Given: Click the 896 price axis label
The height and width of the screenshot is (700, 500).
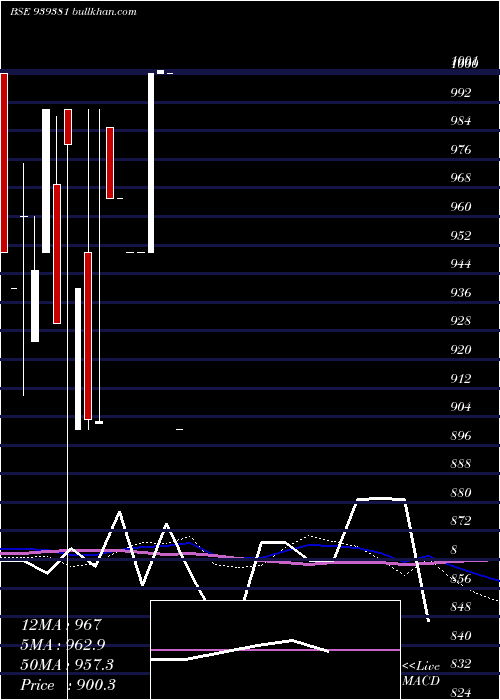Looking at the screenshot, I should point(461,436).
